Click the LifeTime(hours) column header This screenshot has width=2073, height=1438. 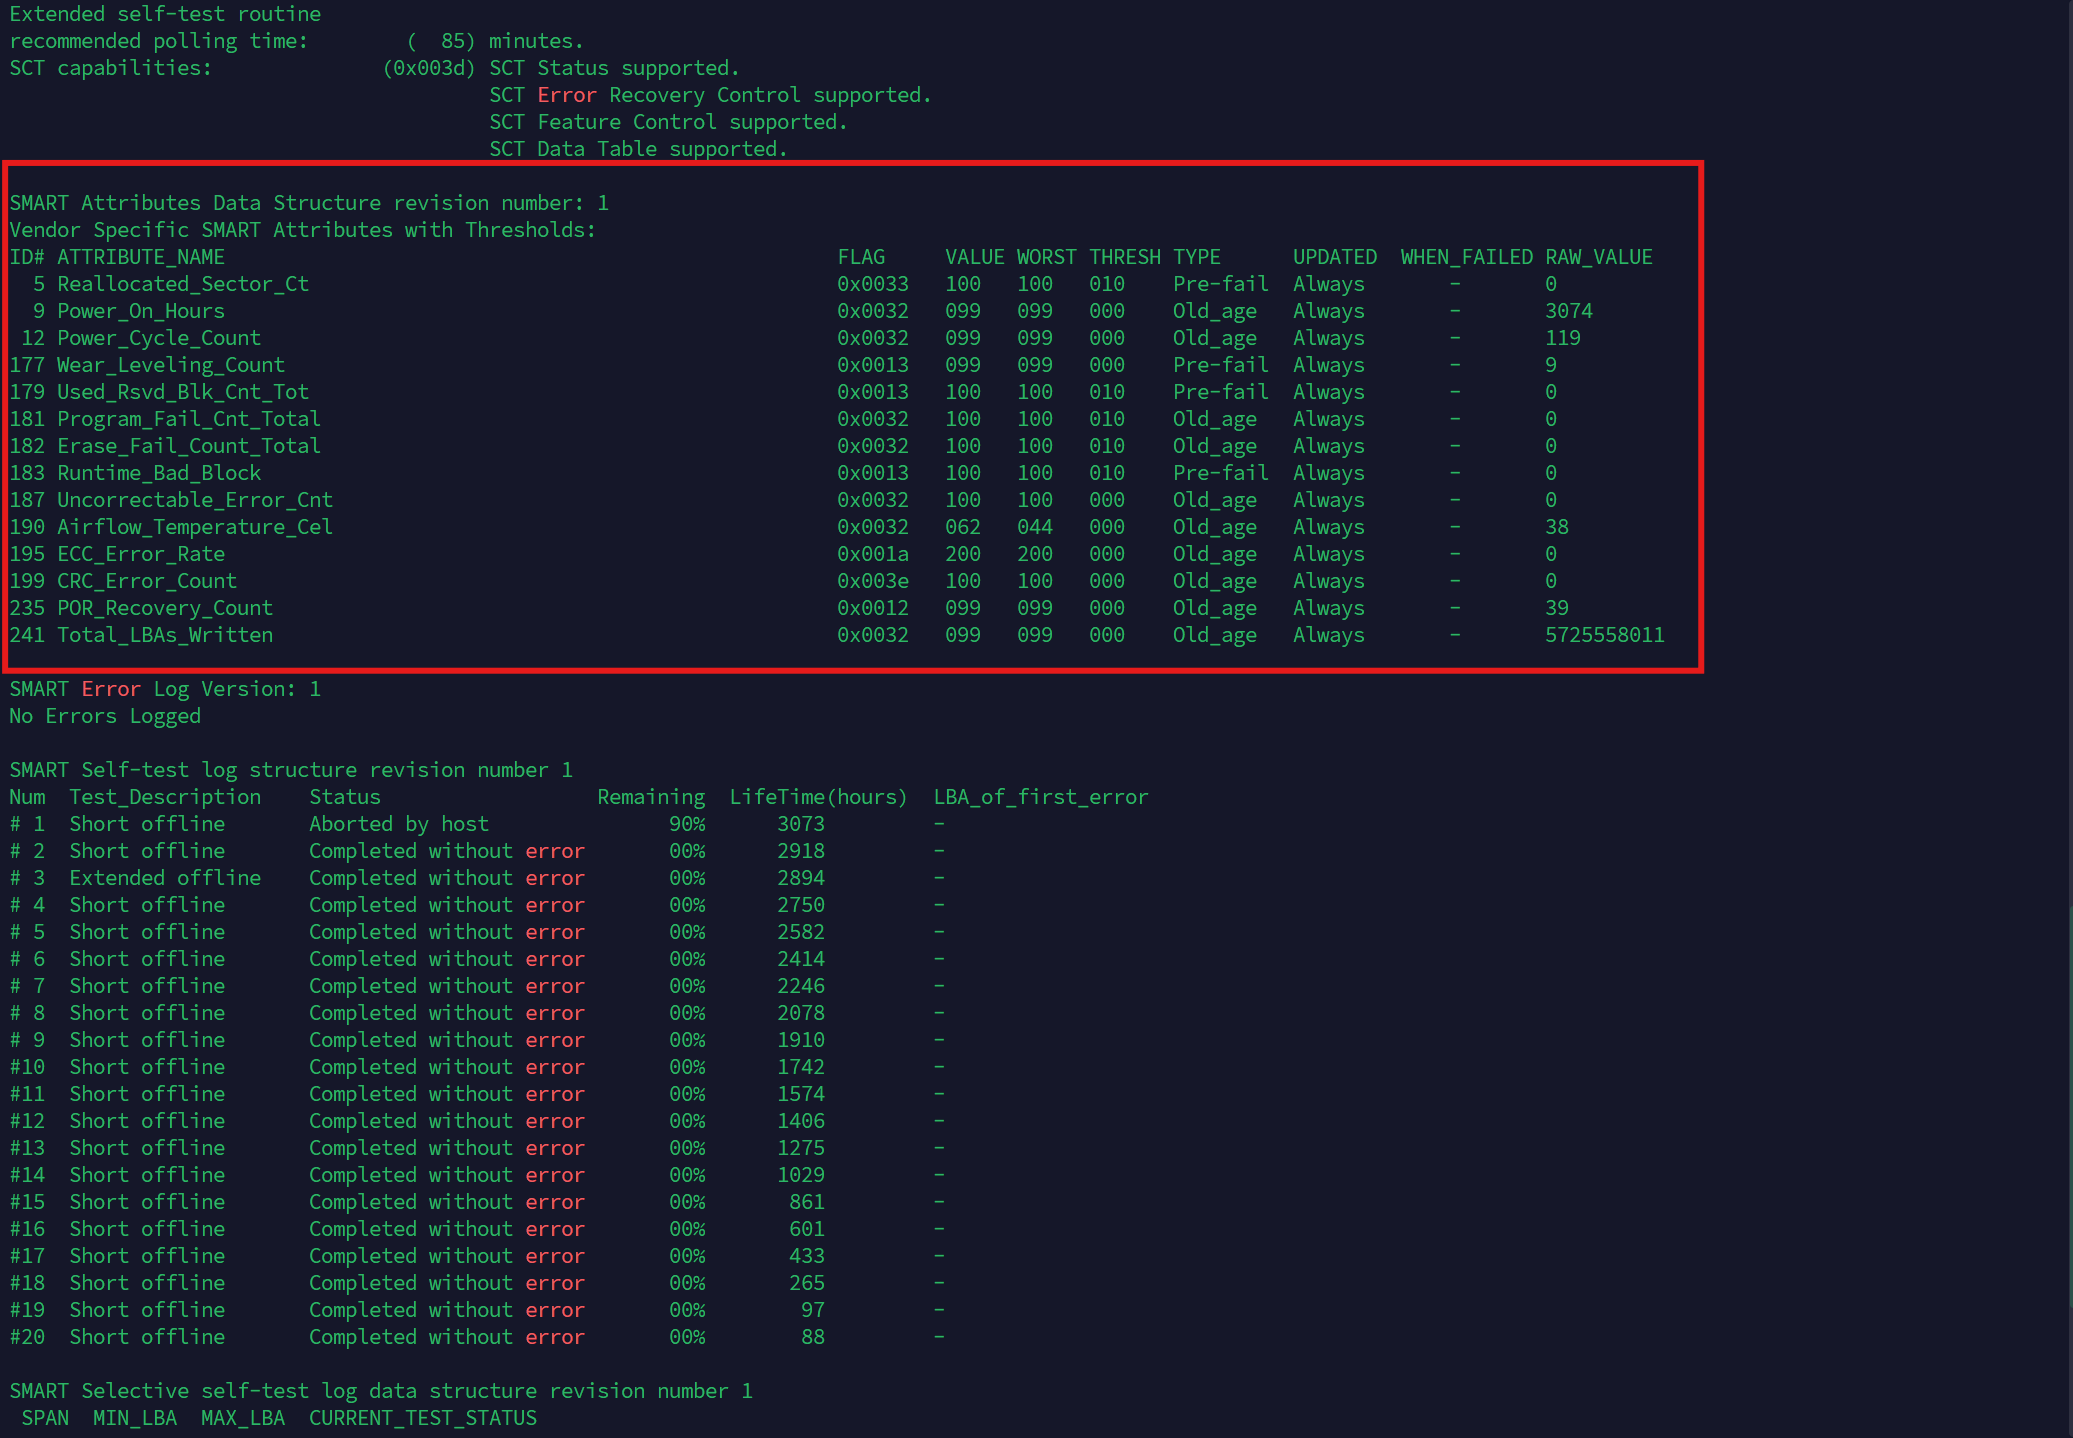pyautogui.click(x=818, y=797)
